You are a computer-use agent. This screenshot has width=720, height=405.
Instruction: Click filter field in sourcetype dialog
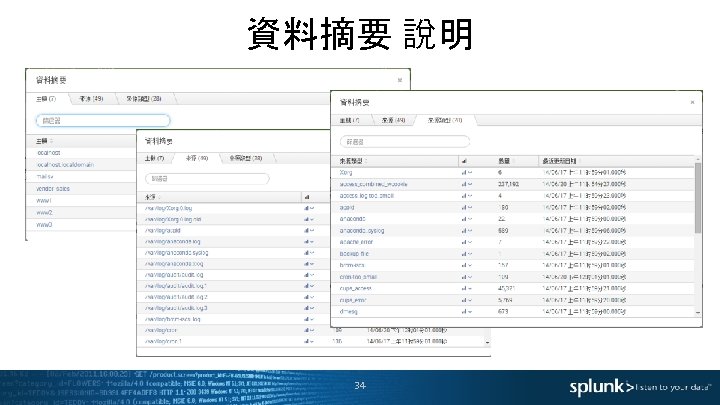(405, 142)
